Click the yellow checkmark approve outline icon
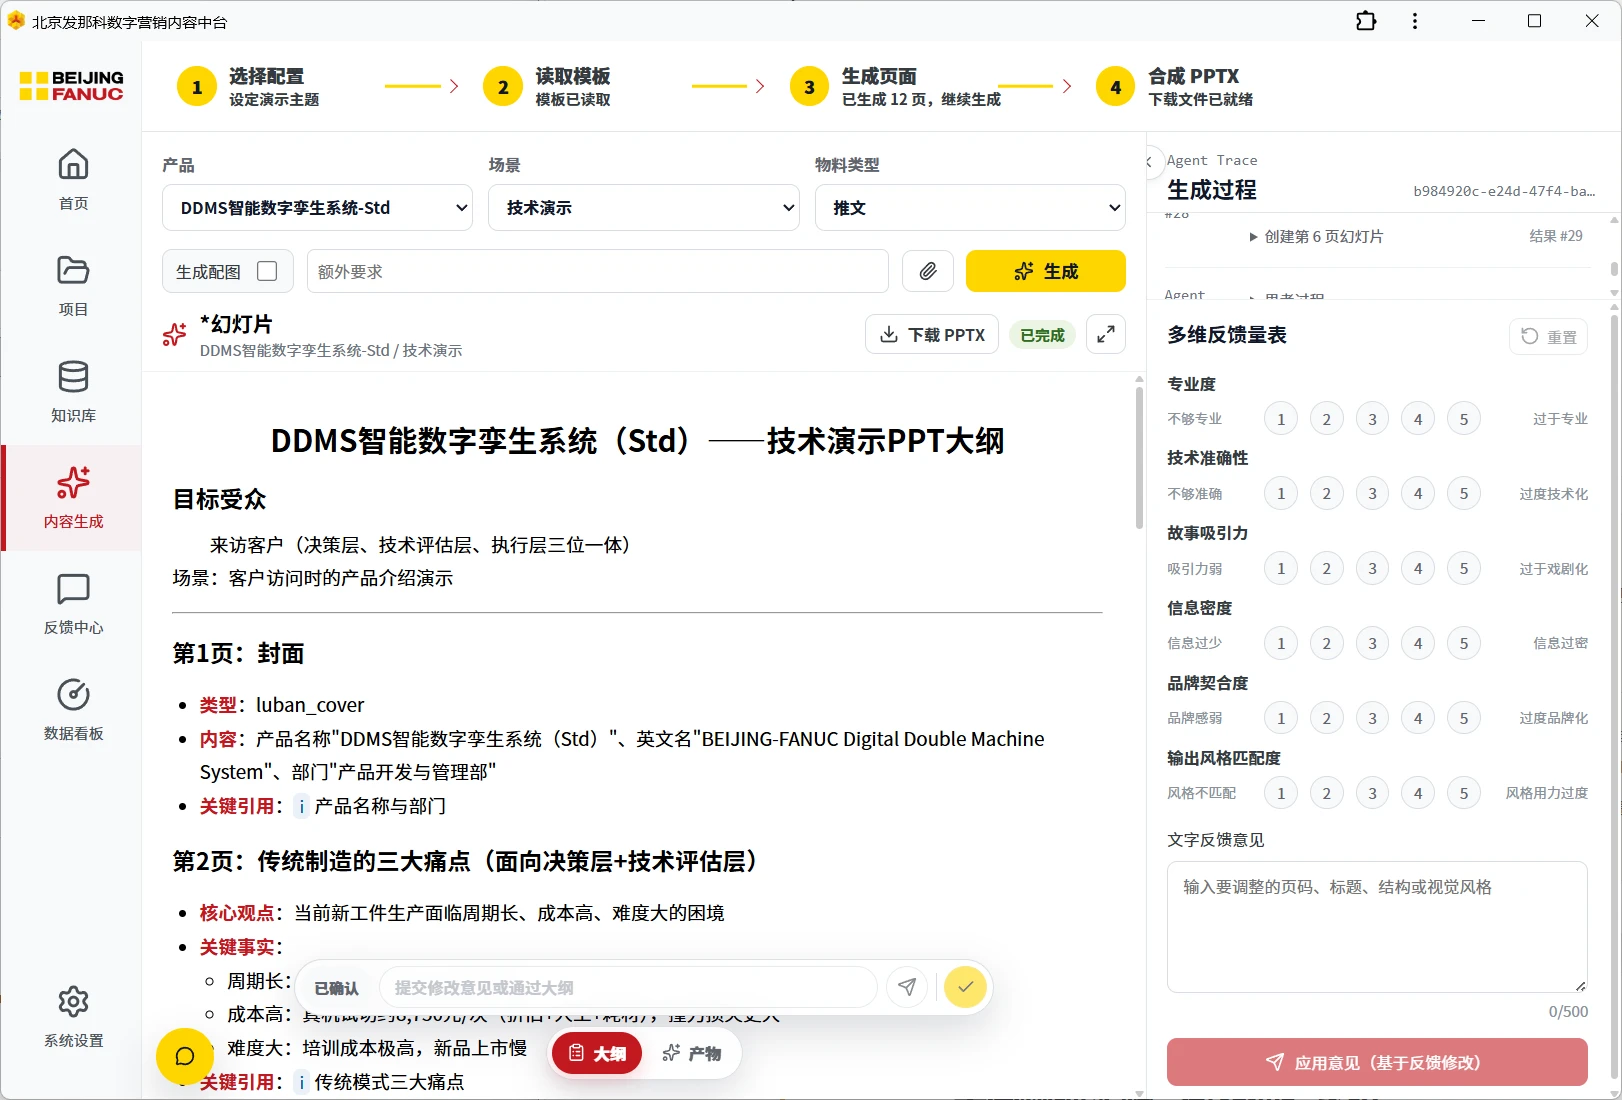 point(965,988)
